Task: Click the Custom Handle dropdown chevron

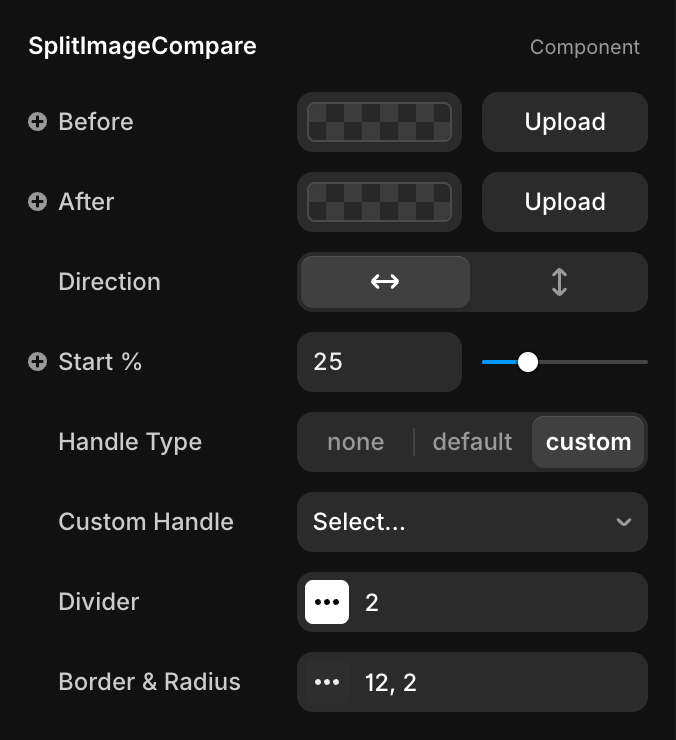Action: click(624, 522)
